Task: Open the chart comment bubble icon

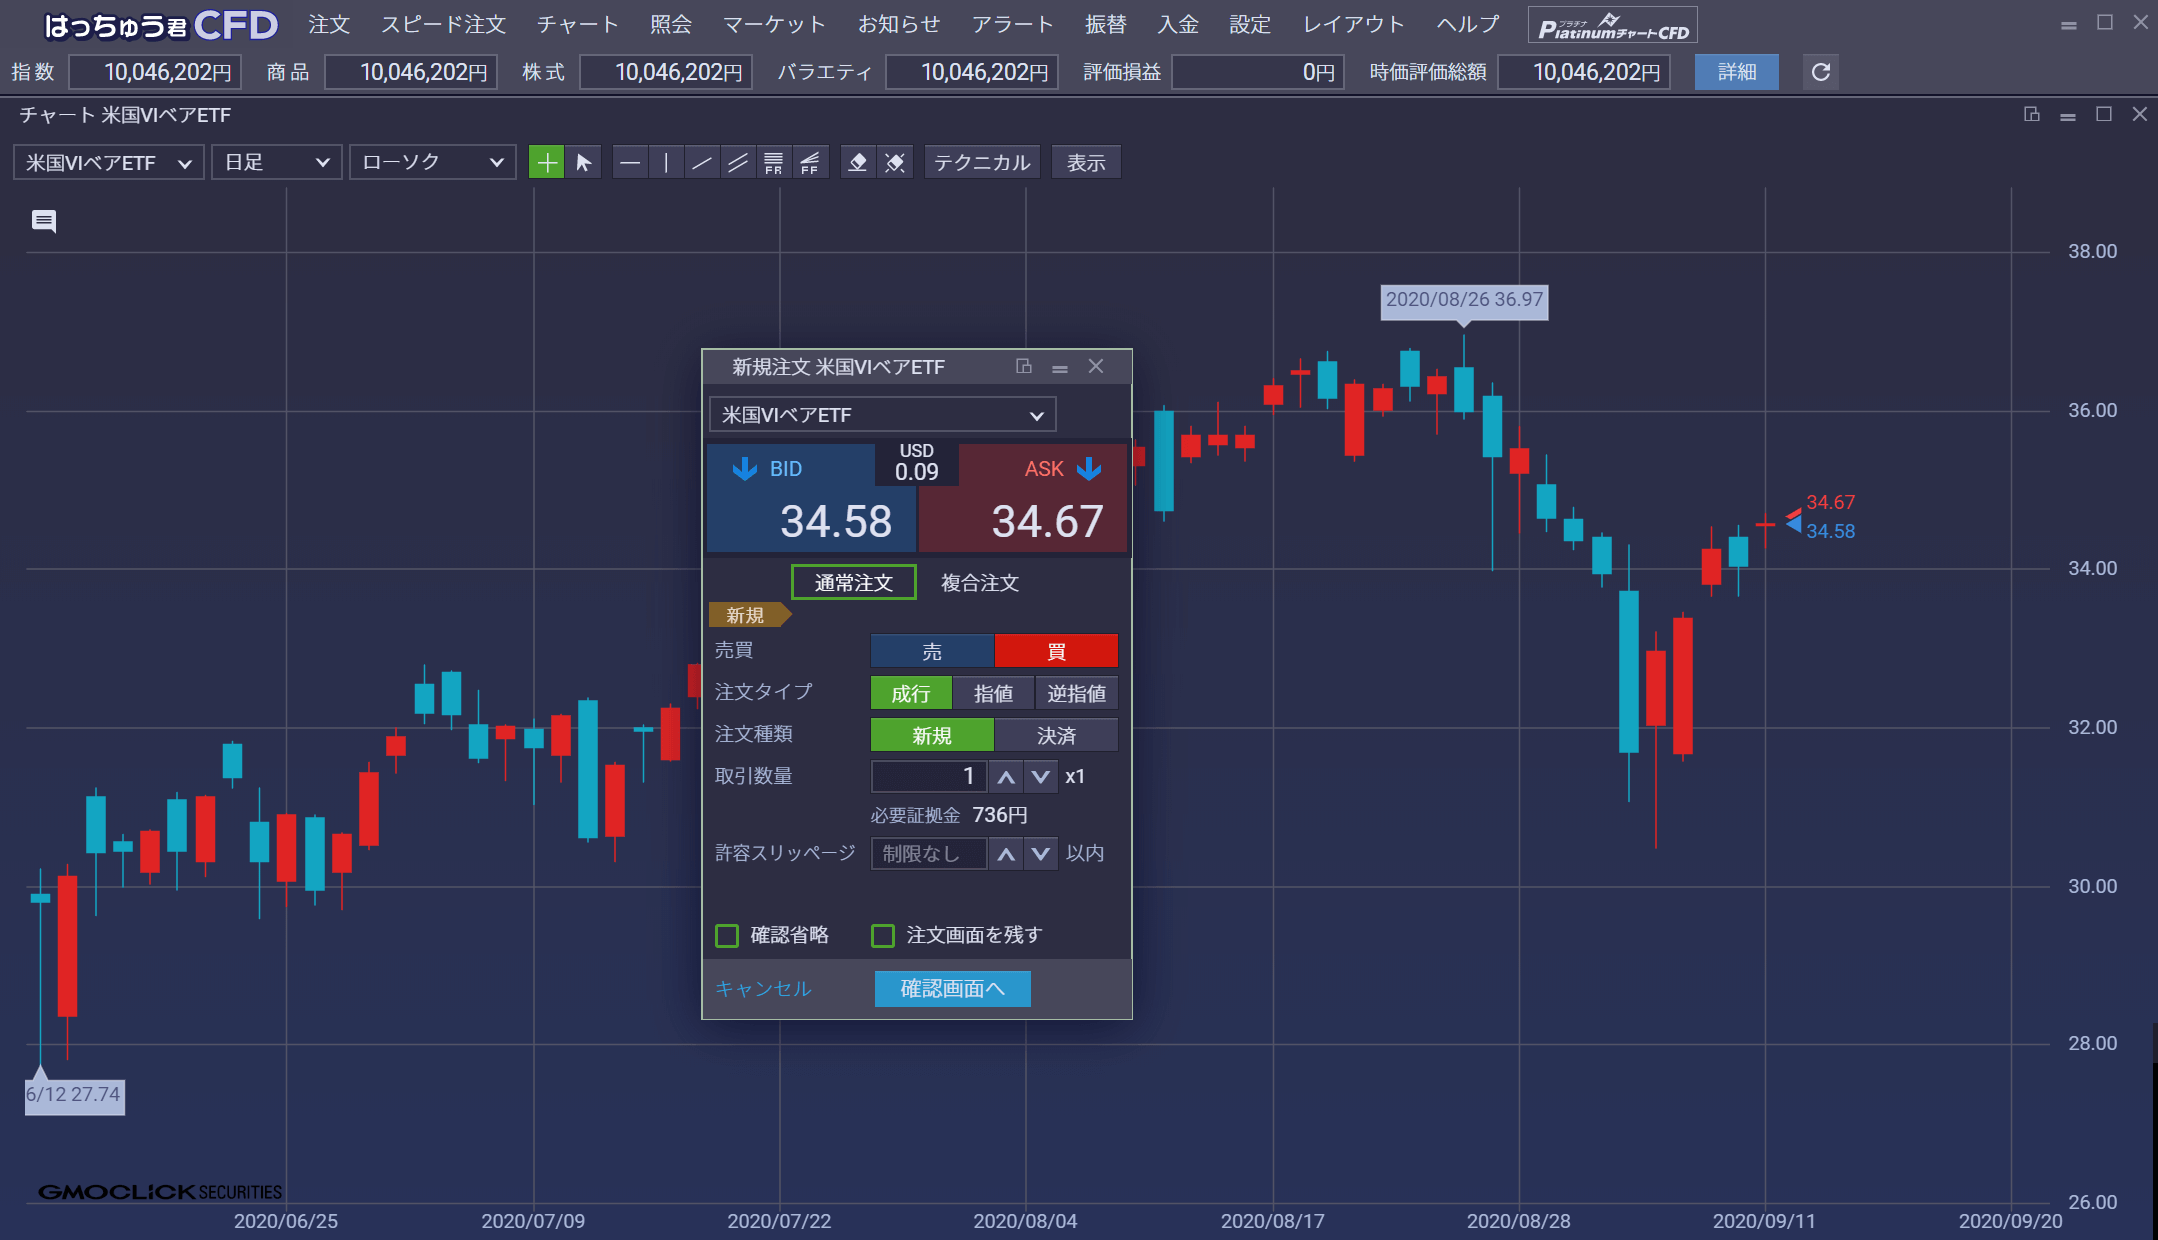Action: (x=44, y=221)
